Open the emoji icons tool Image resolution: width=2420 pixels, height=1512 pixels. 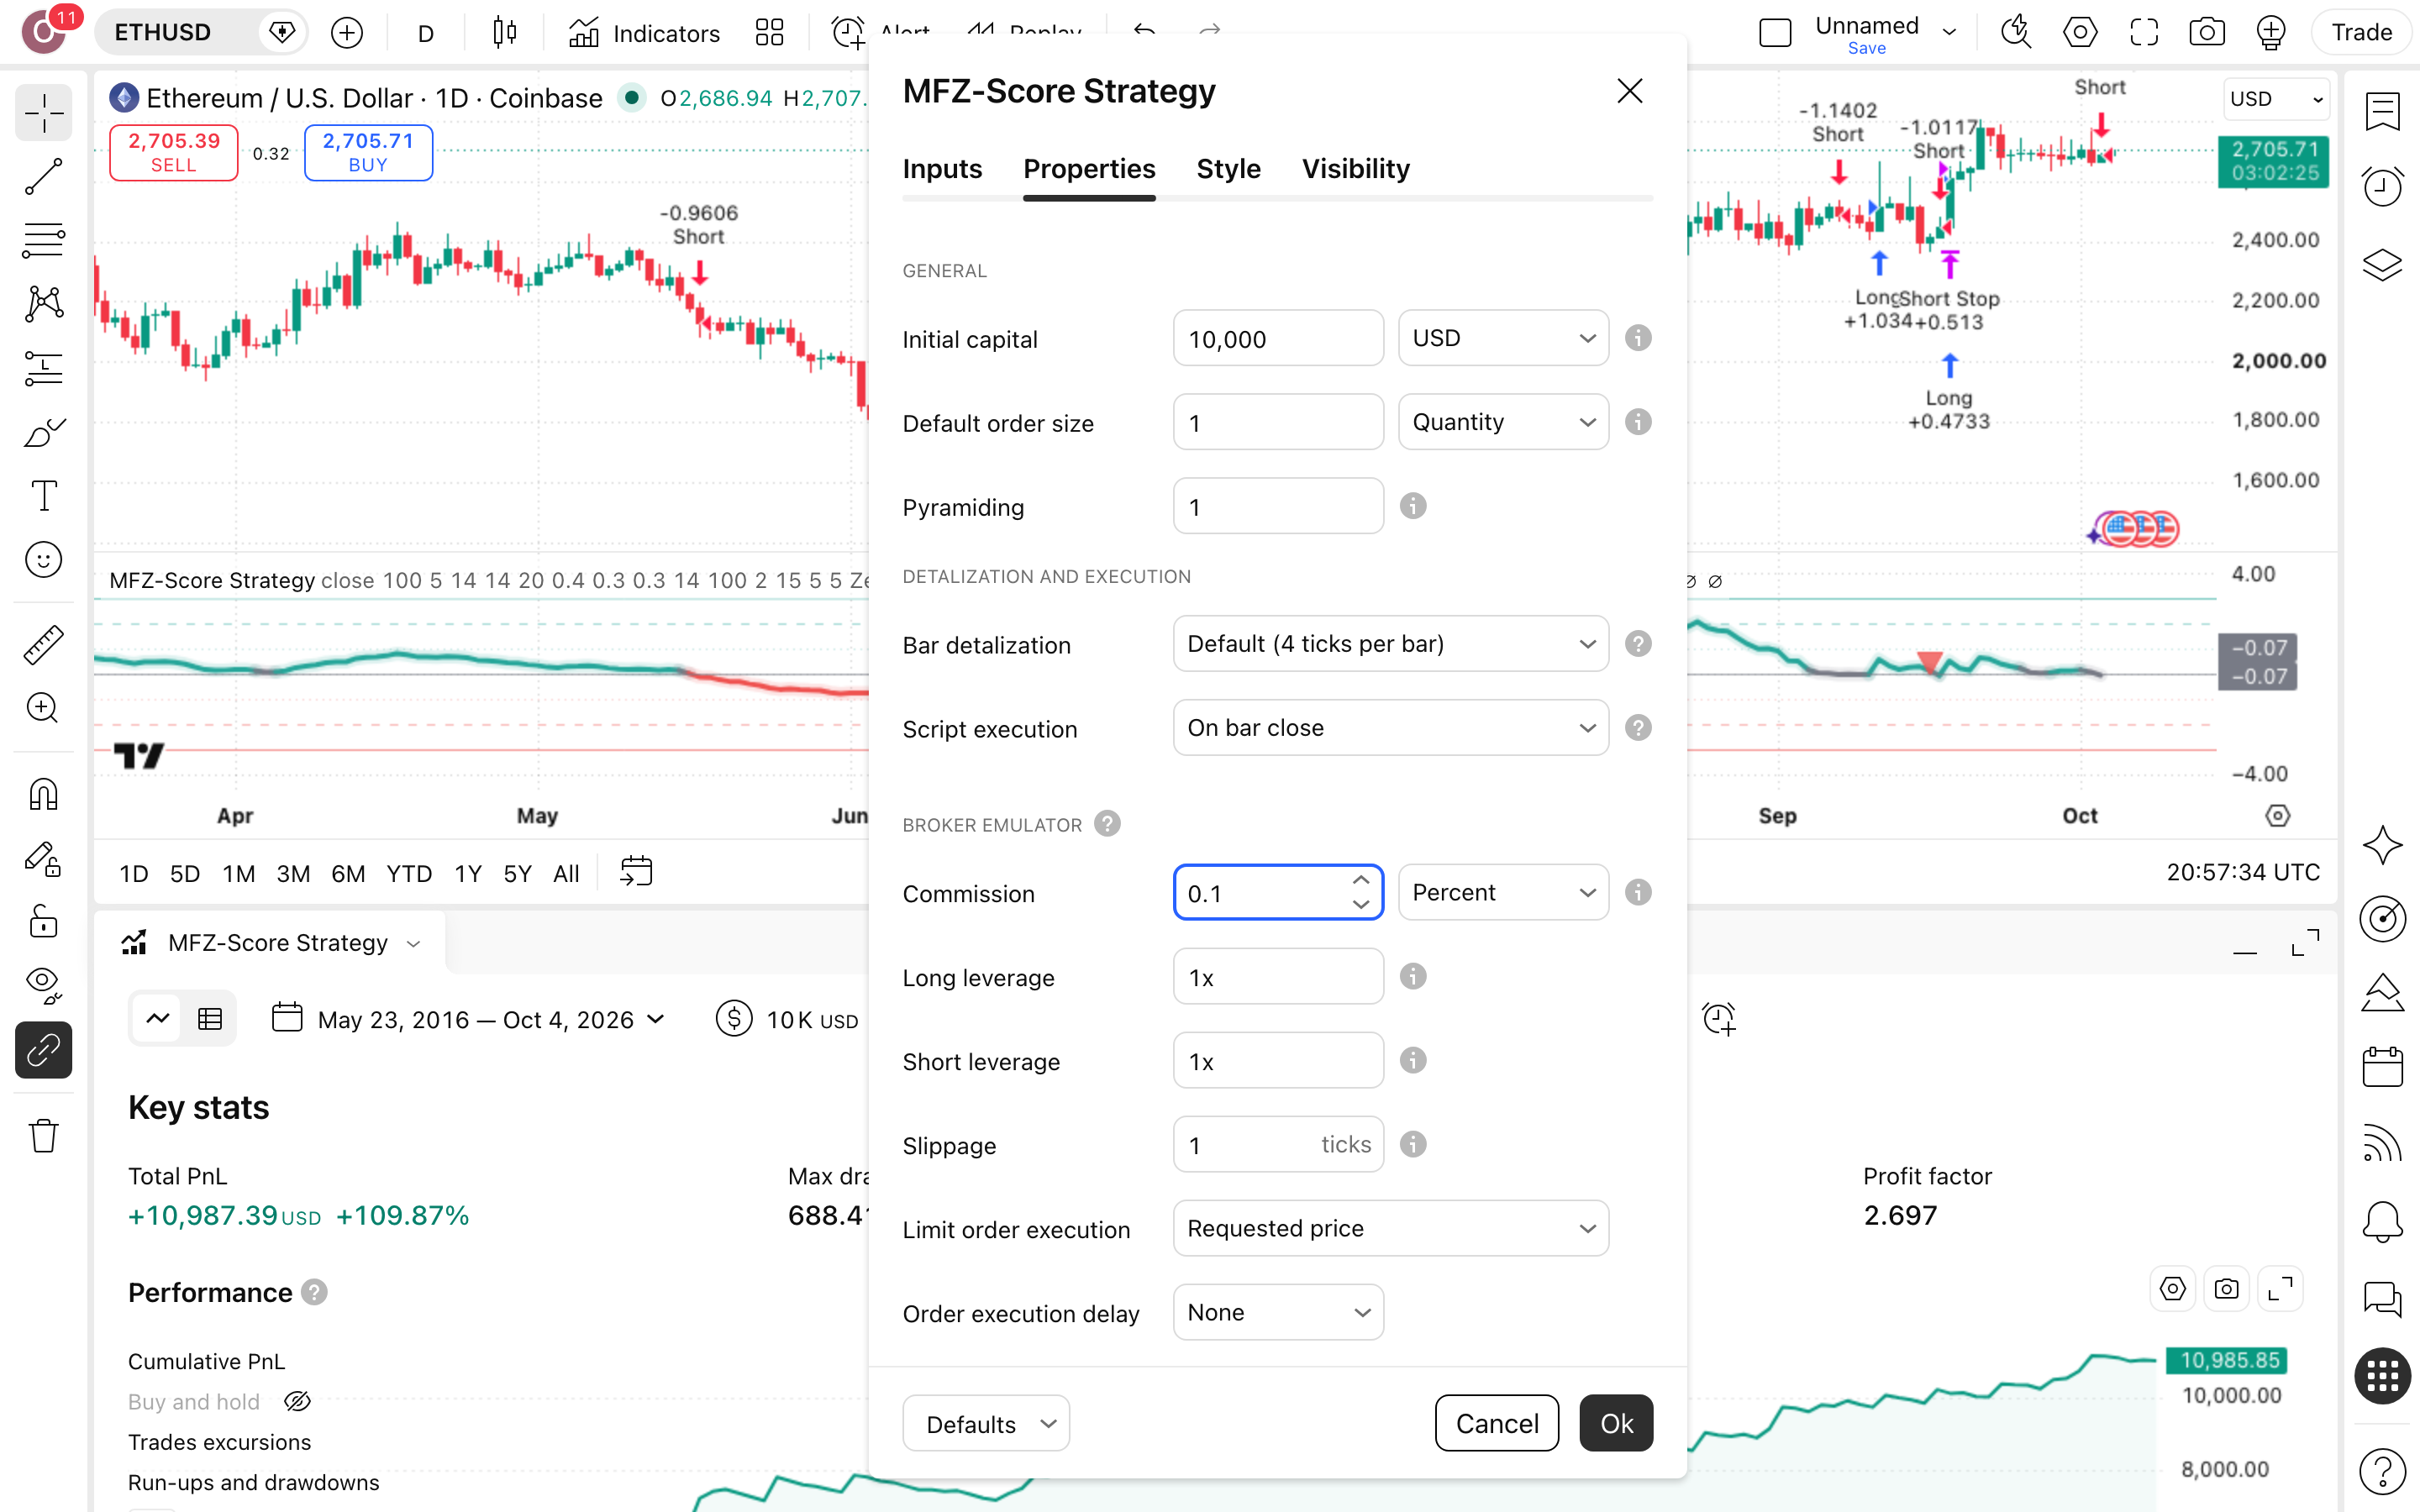[43, 560]
